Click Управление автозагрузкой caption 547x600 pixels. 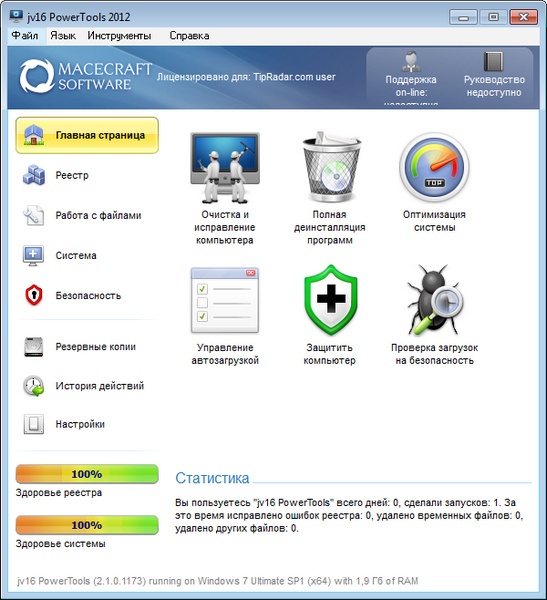coord(225,354)
